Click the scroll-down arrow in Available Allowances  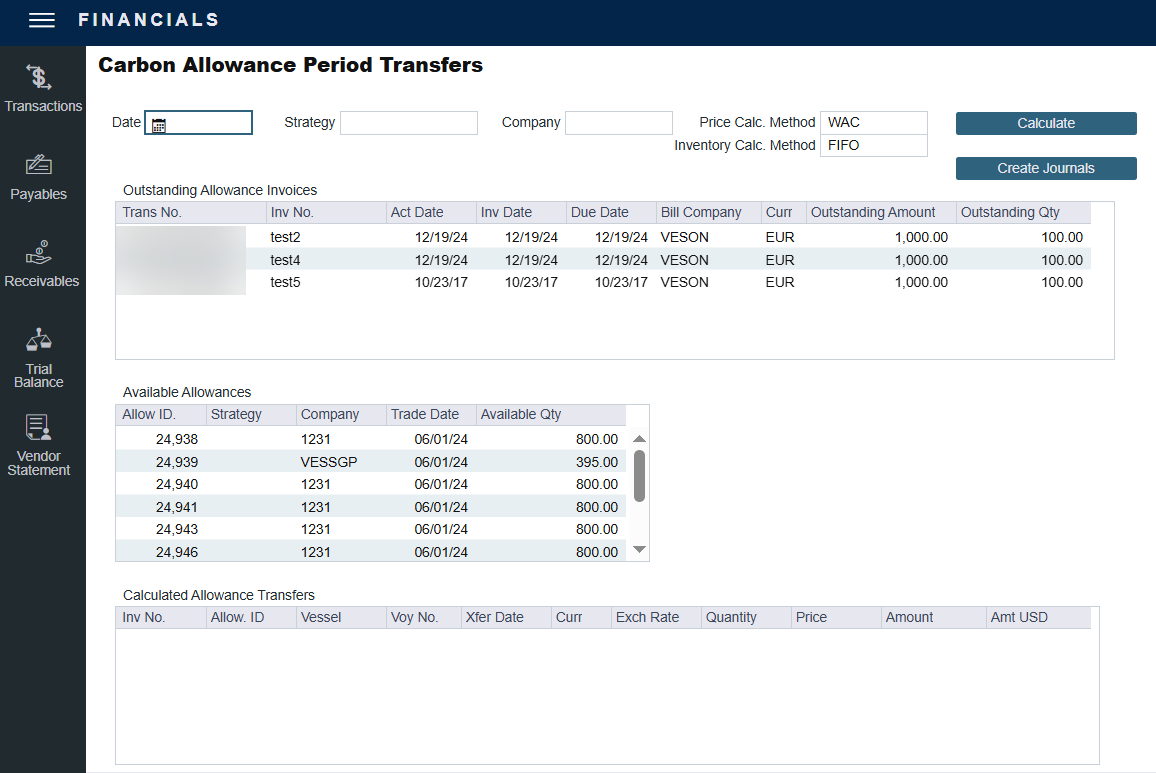pyautogui.click(x=638, y=550)
